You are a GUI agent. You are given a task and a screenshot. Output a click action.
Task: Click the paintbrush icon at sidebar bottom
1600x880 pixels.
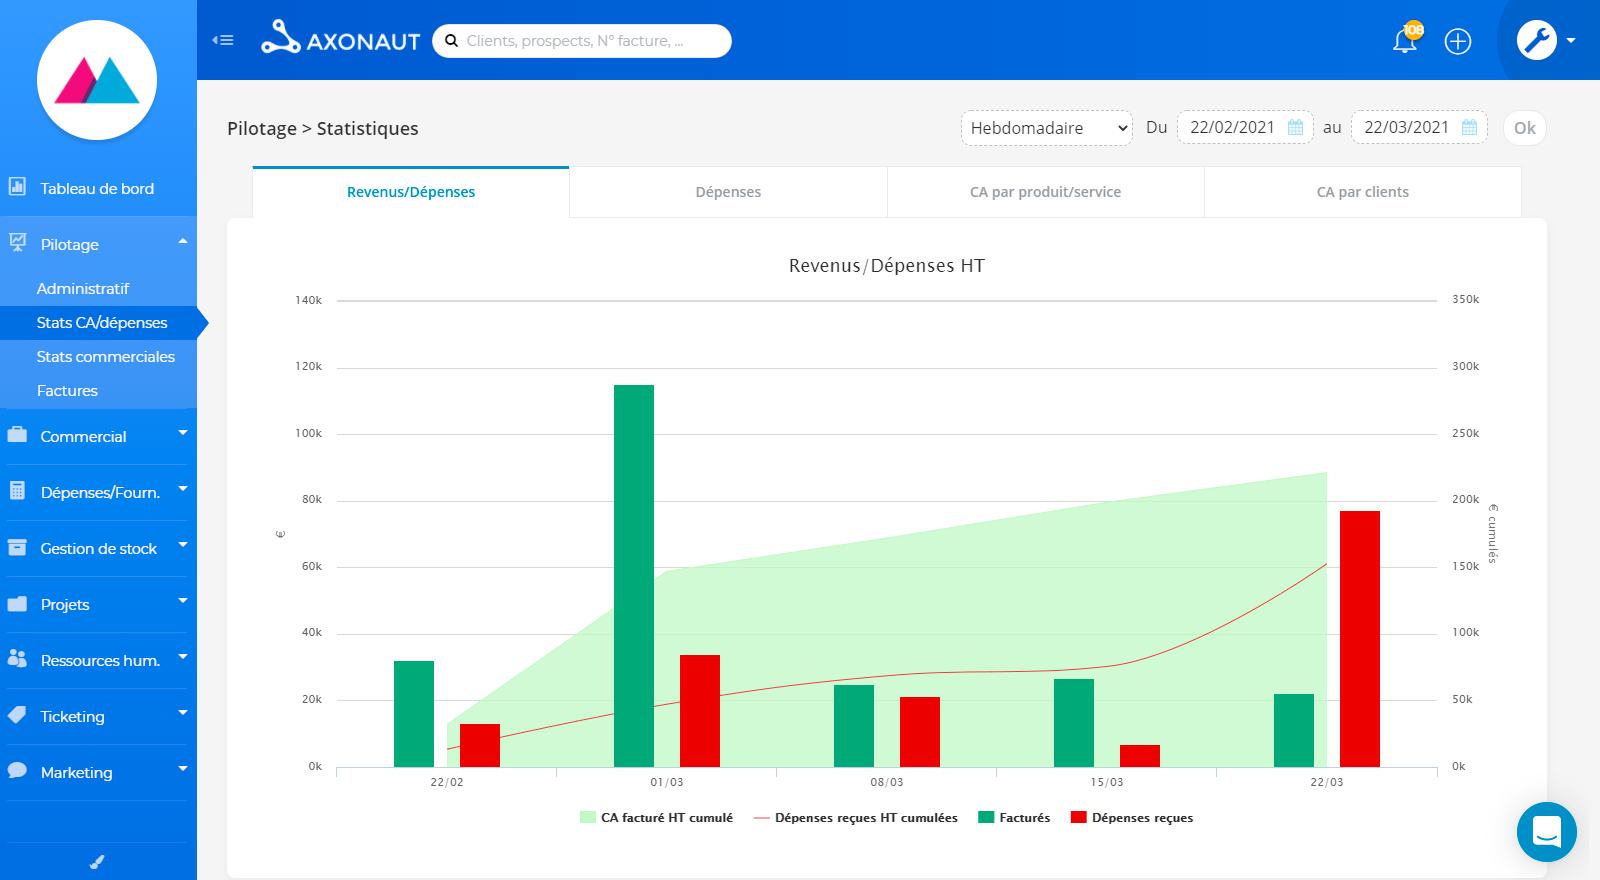[97, 862]
